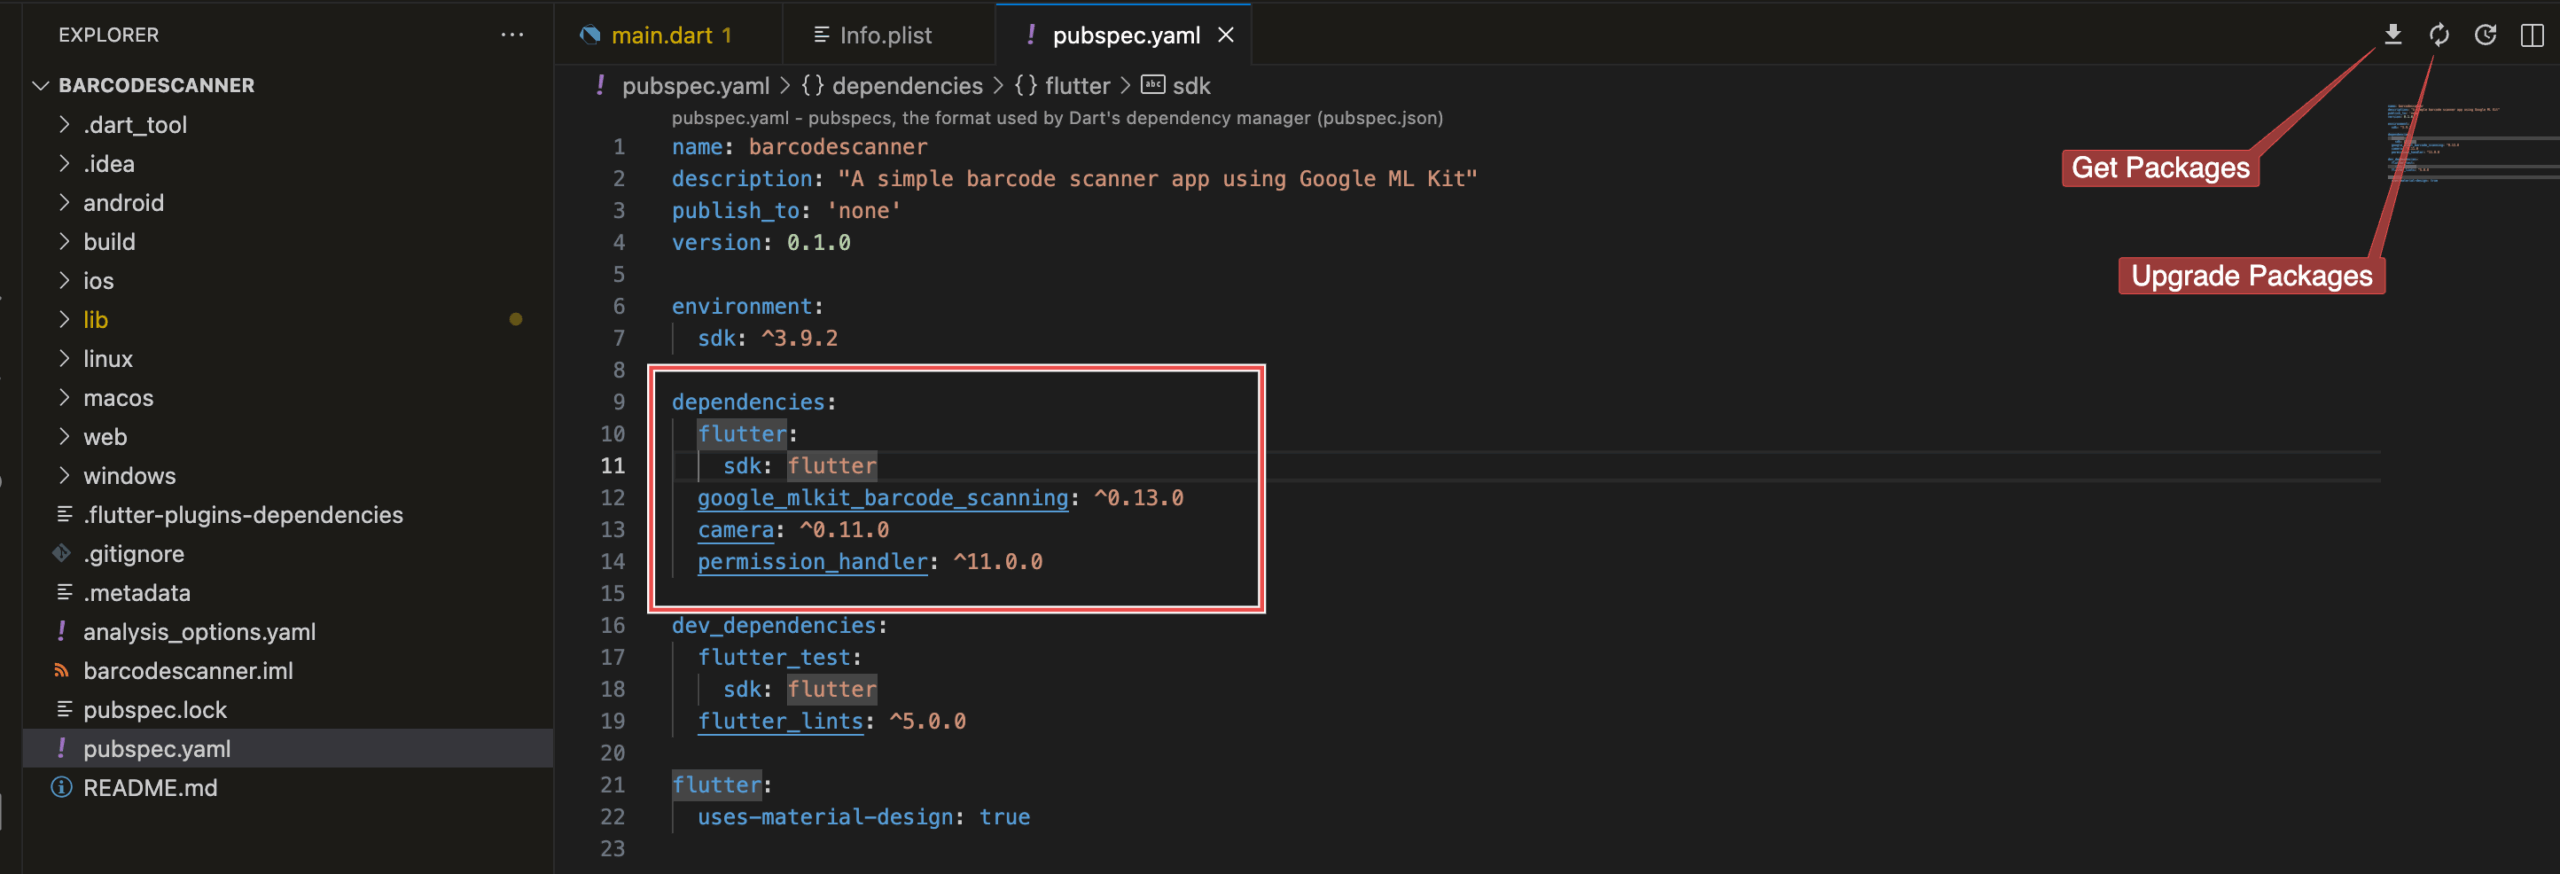This screenshot has height=874, width=2560.
Task: Click the split editor right icon
Action: pyautogui.click(x=2532, y=35)
